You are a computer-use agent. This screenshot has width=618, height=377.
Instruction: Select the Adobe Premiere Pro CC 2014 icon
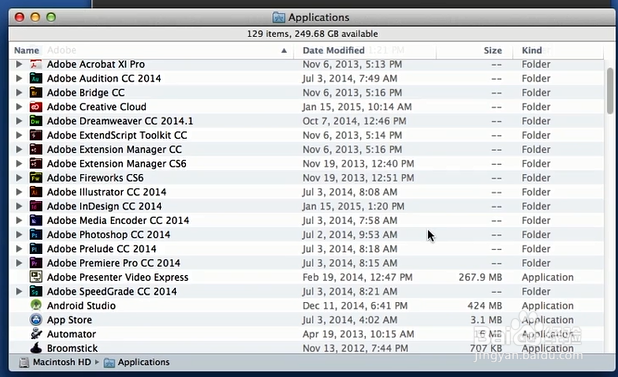click(x=36, y=263)
